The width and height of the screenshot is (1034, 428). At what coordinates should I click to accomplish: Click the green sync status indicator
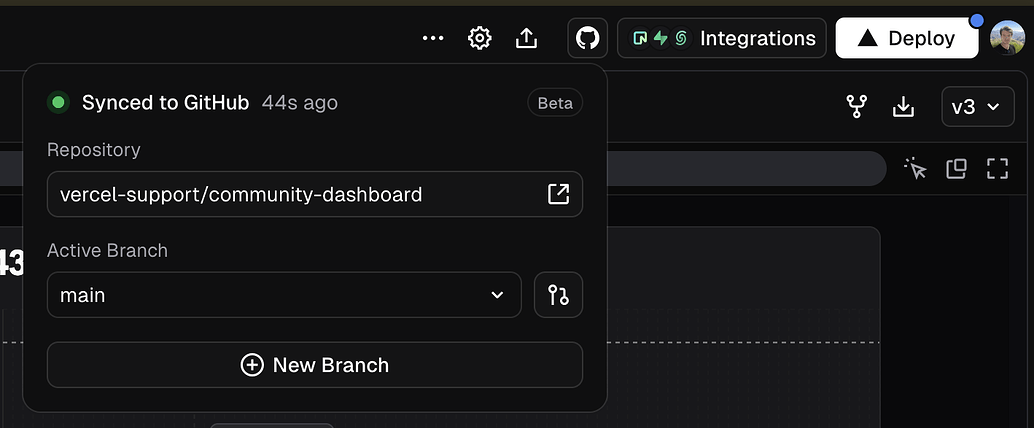click(x=58, y=102)
